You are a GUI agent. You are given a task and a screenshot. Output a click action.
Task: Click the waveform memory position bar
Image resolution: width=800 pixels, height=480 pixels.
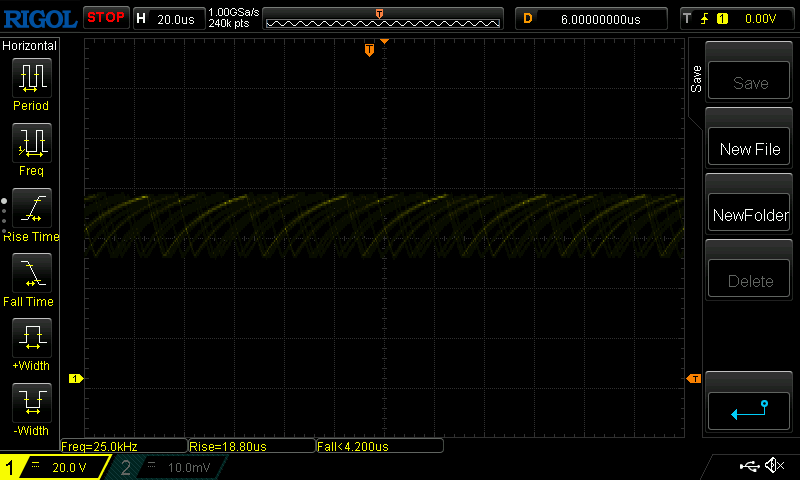coord(383,19)
